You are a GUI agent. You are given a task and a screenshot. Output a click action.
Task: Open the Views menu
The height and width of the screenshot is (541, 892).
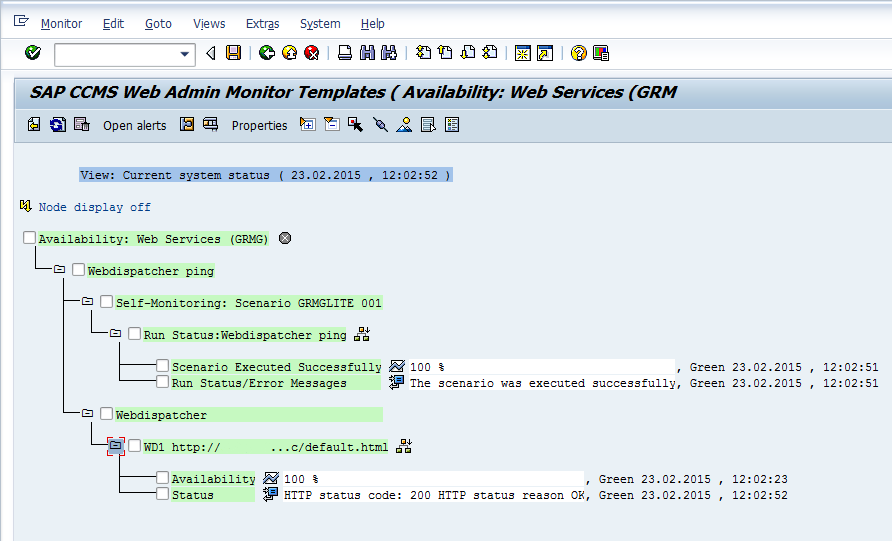click(x=209, y=24)
